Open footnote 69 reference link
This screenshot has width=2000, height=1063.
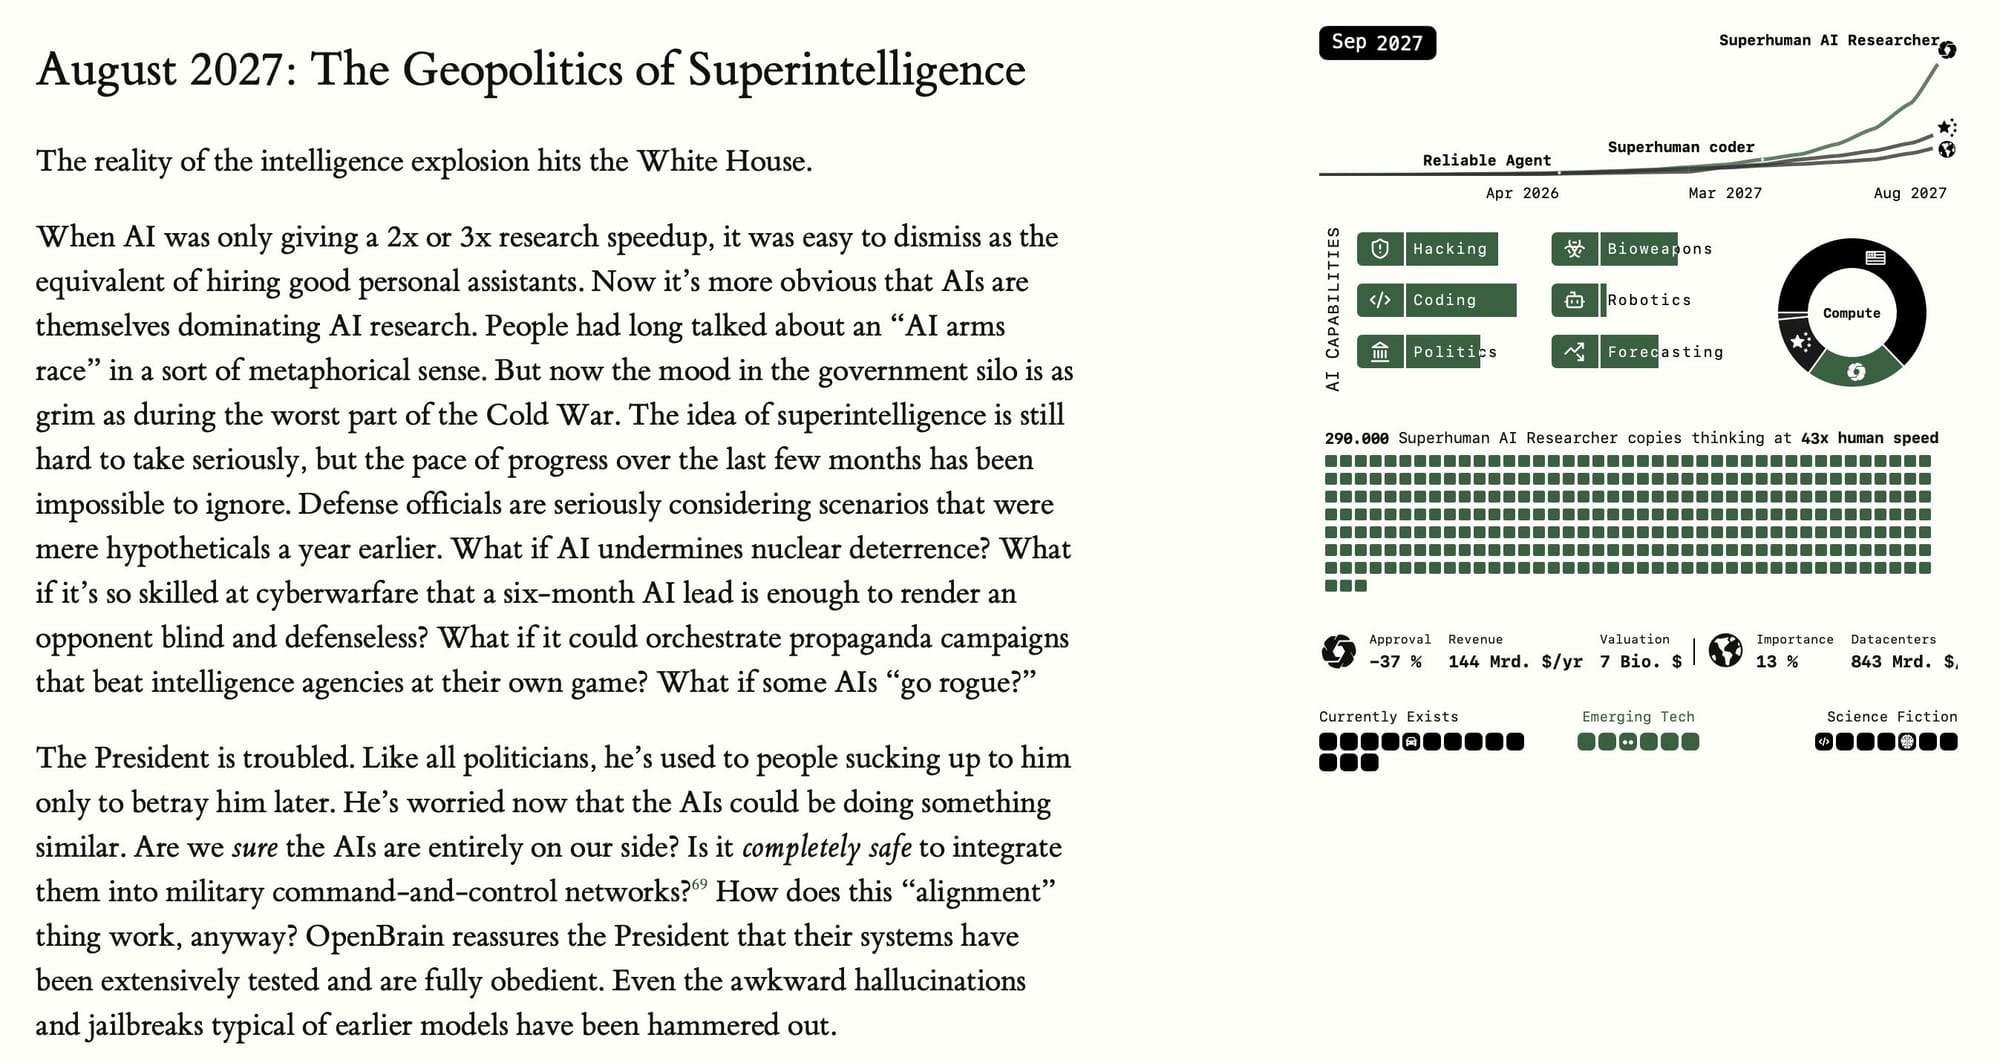click(699, 884)
